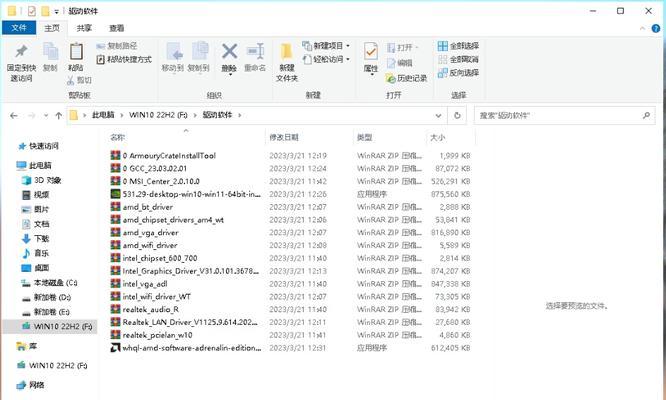Viewport: 666px width, 400px height.
Task: Click the Forward navigation arrow
Action: click(31, 115)
